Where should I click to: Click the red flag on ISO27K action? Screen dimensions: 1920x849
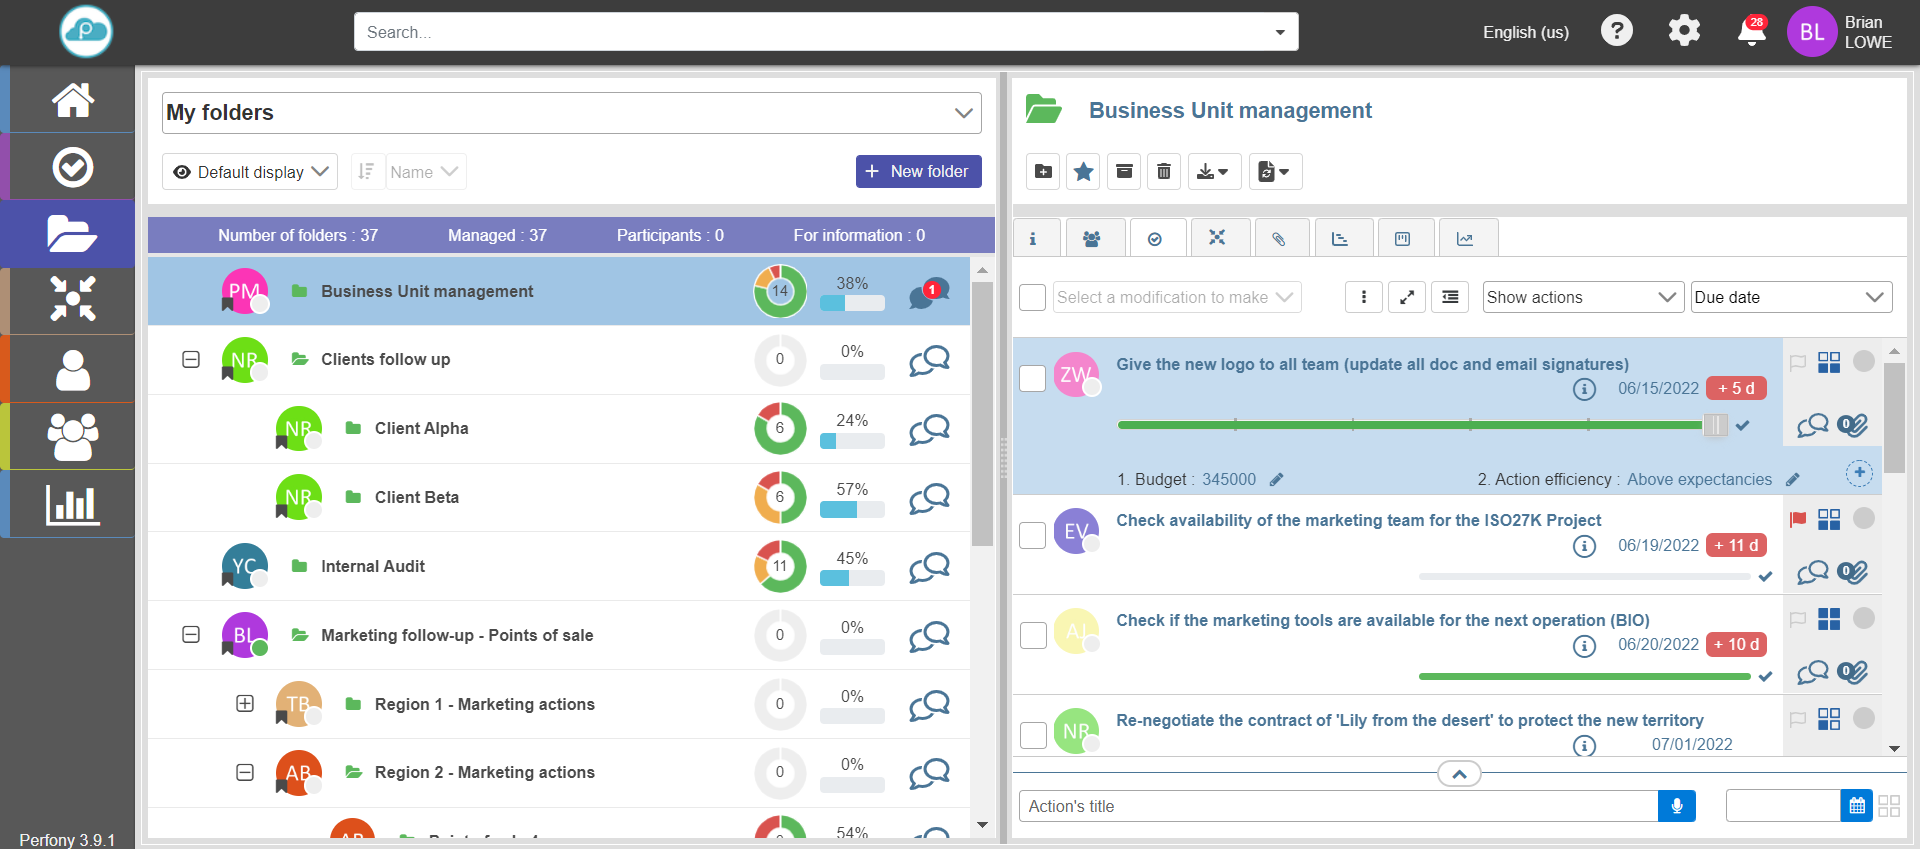coord(1798,519)
